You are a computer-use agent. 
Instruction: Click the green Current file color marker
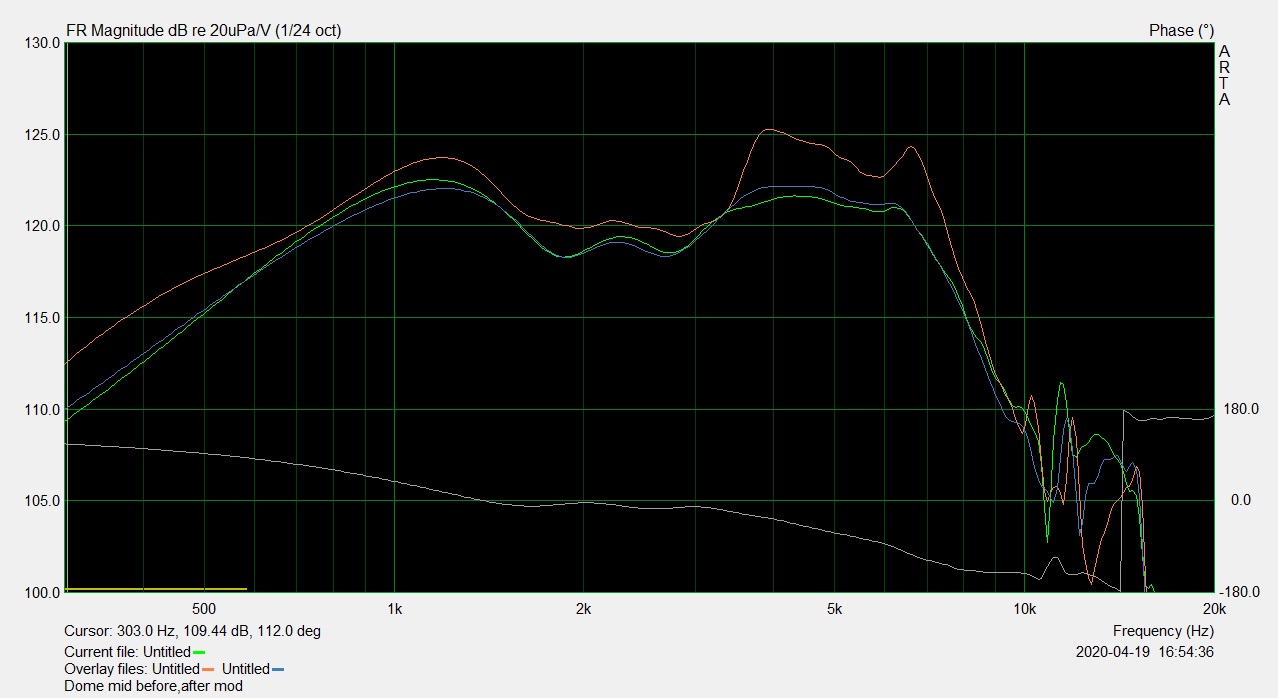click(x=198, y=652)
